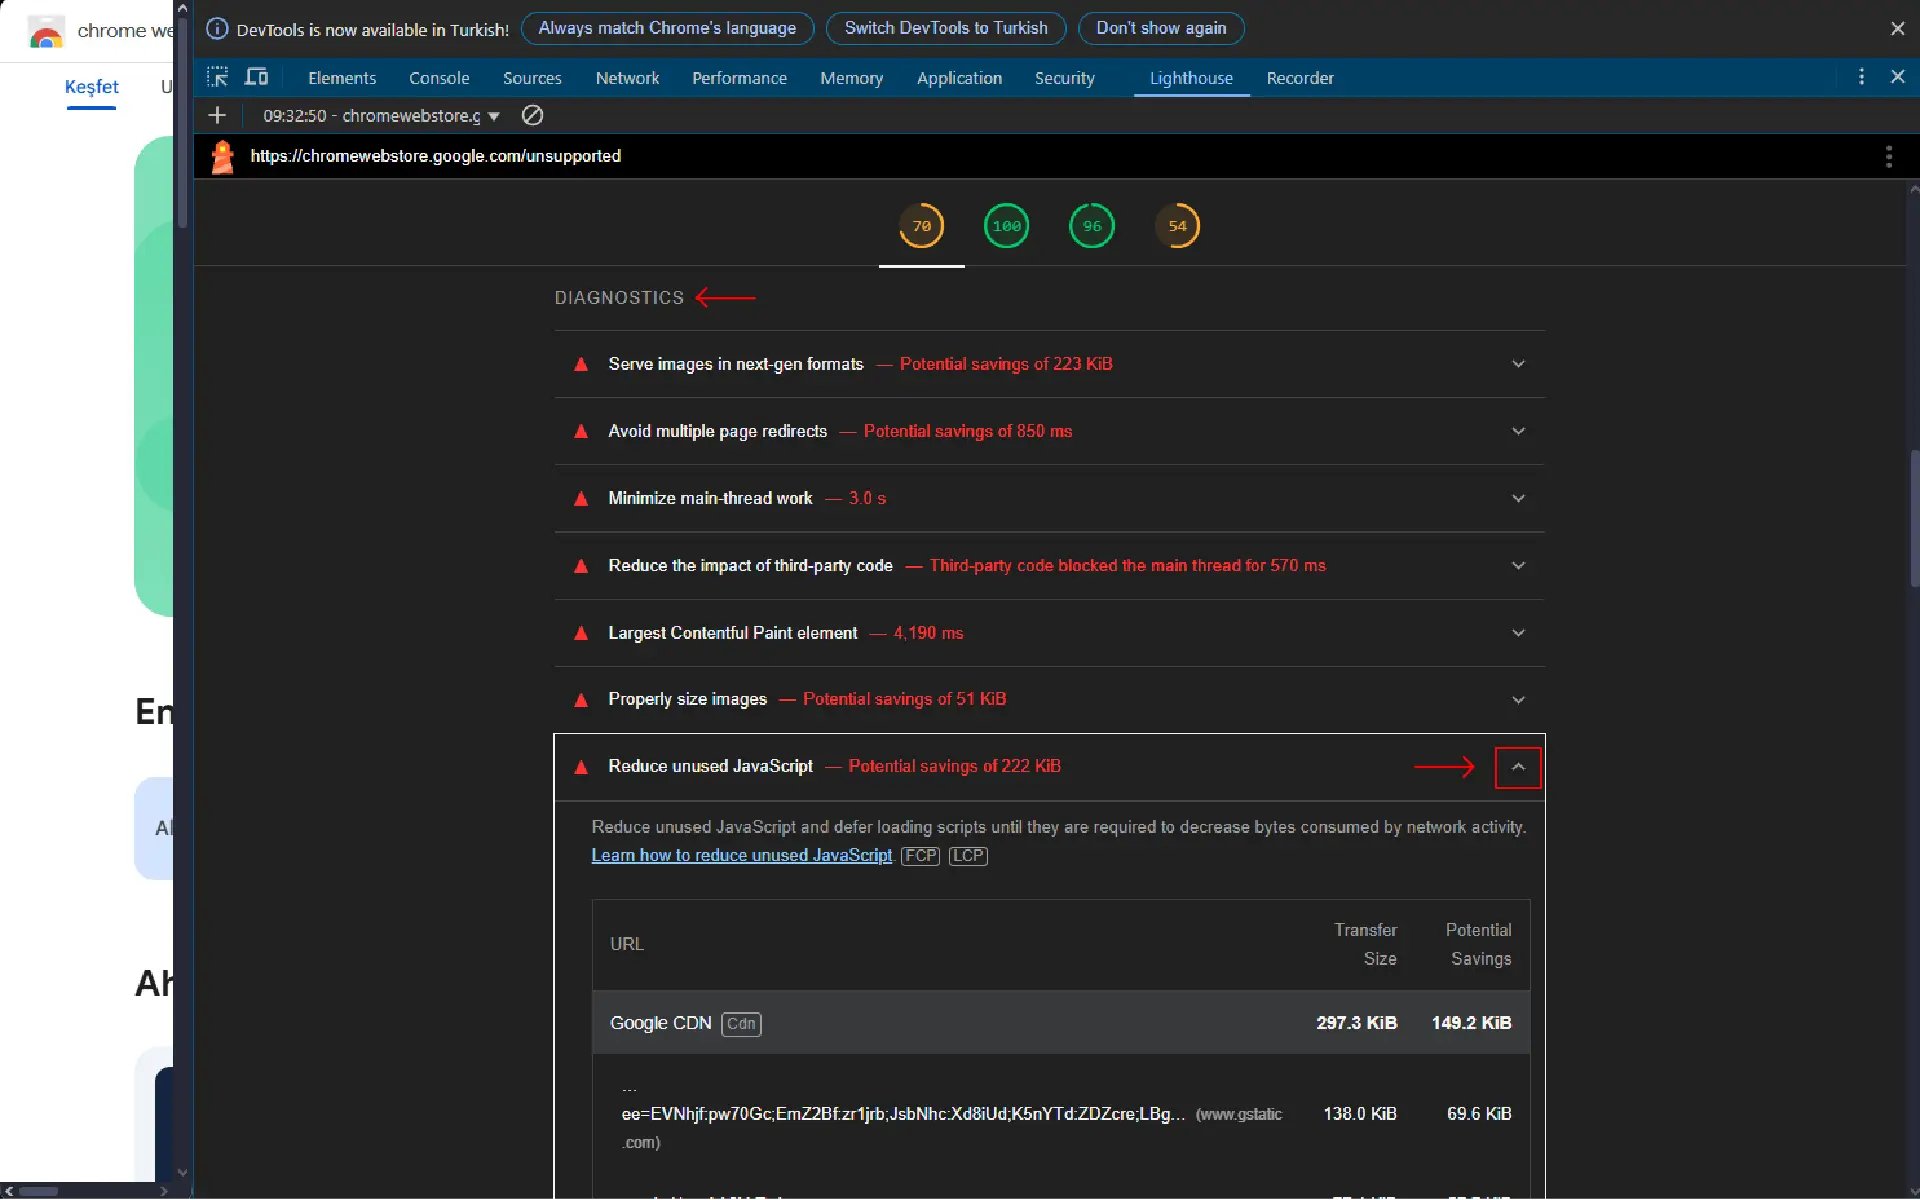Close the DevTools panel
Screen dimensions: 1920x1200
coord(1897,77)
